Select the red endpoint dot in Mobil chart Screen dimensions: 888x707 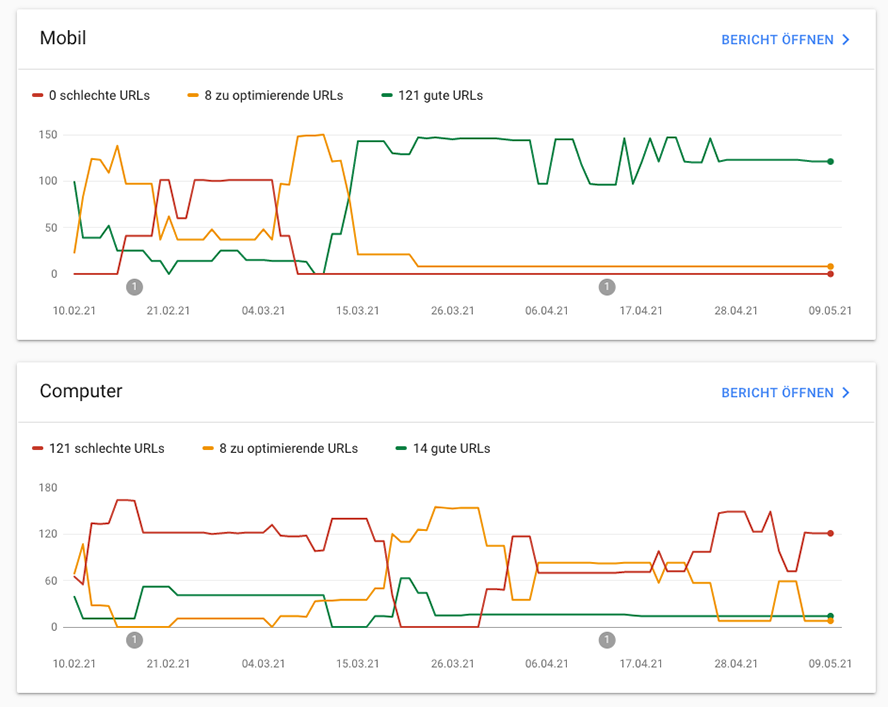[x=831, y=274]
